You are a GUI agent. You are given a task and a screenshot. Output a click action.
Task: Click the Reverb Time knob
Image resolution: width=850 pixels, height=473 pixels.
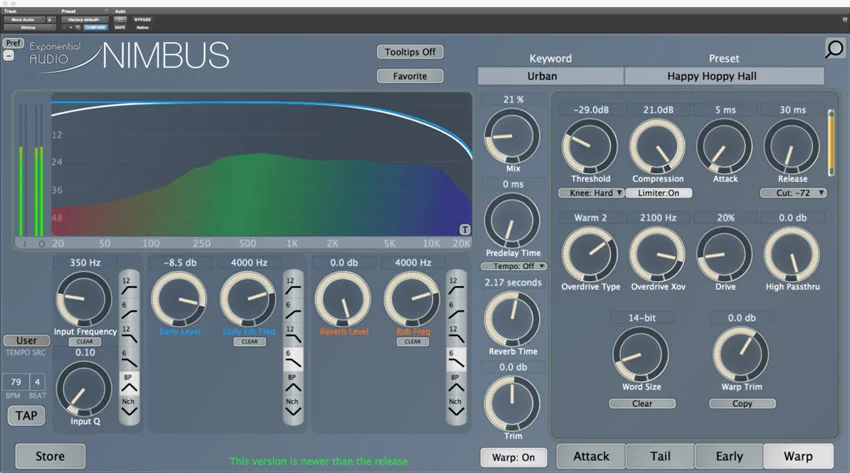click(512, 319)
